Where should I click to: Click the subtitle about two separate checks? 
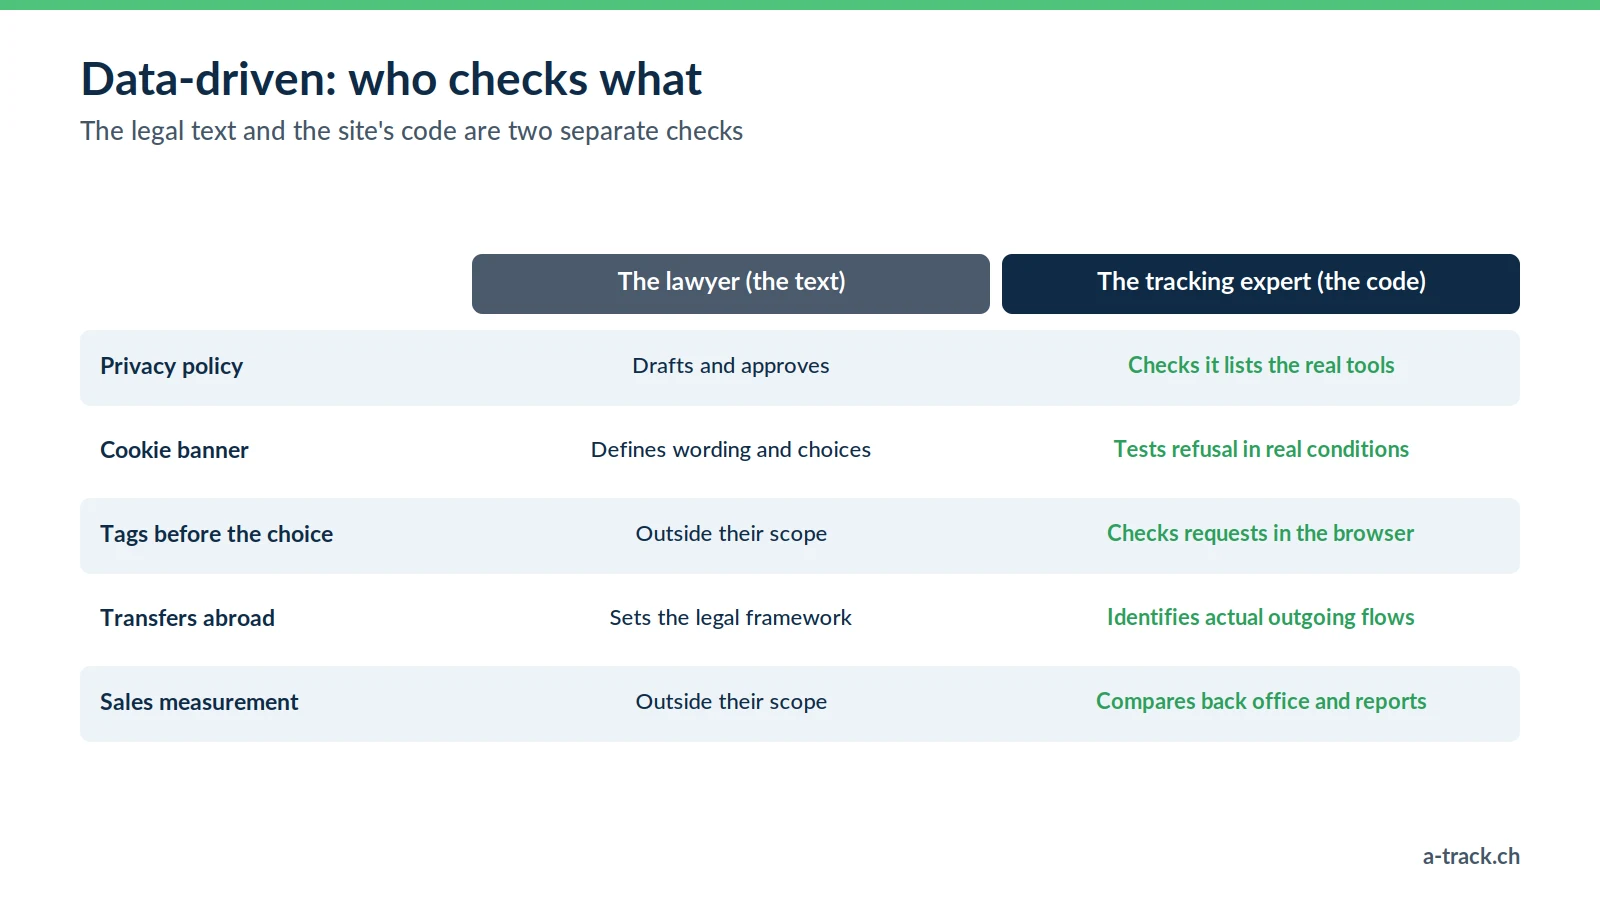[411, 131]
